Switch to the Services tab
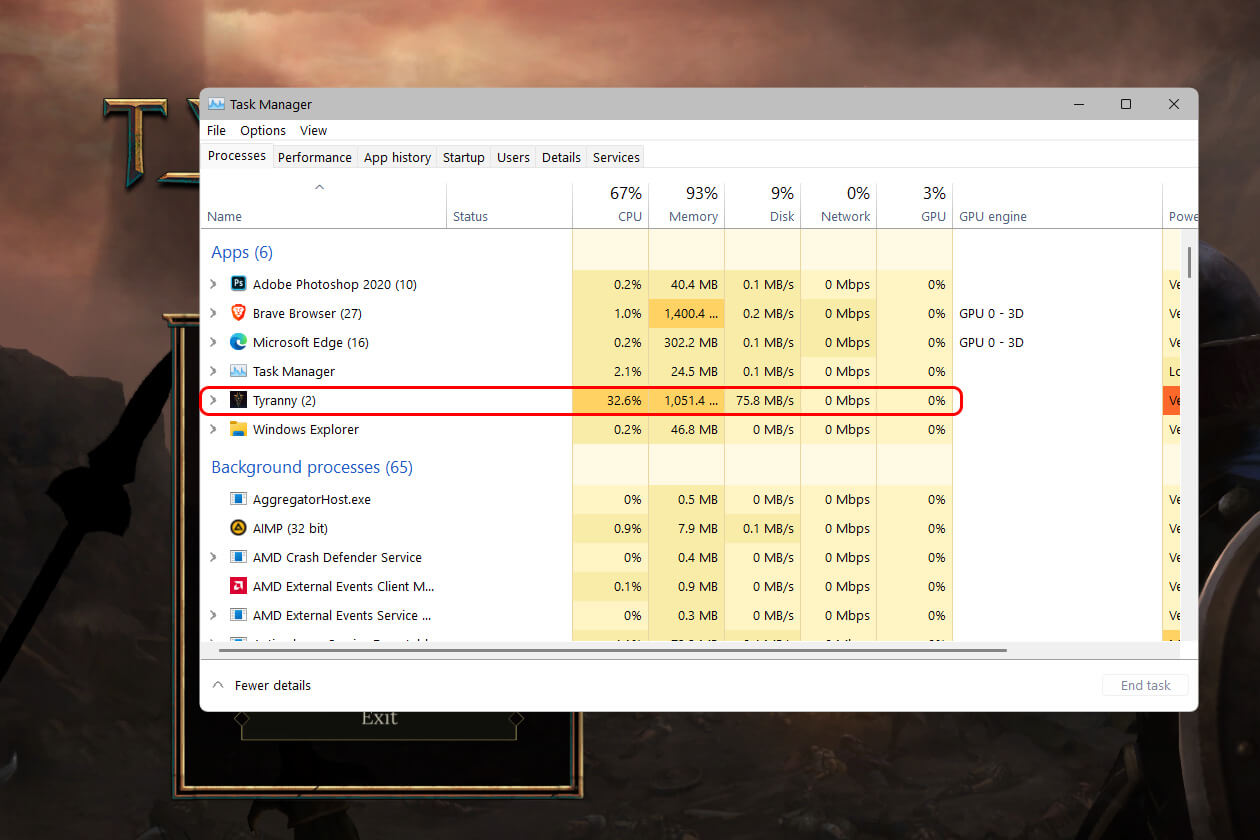Viewport: 1260px width, 840px height. coord(616,157)
